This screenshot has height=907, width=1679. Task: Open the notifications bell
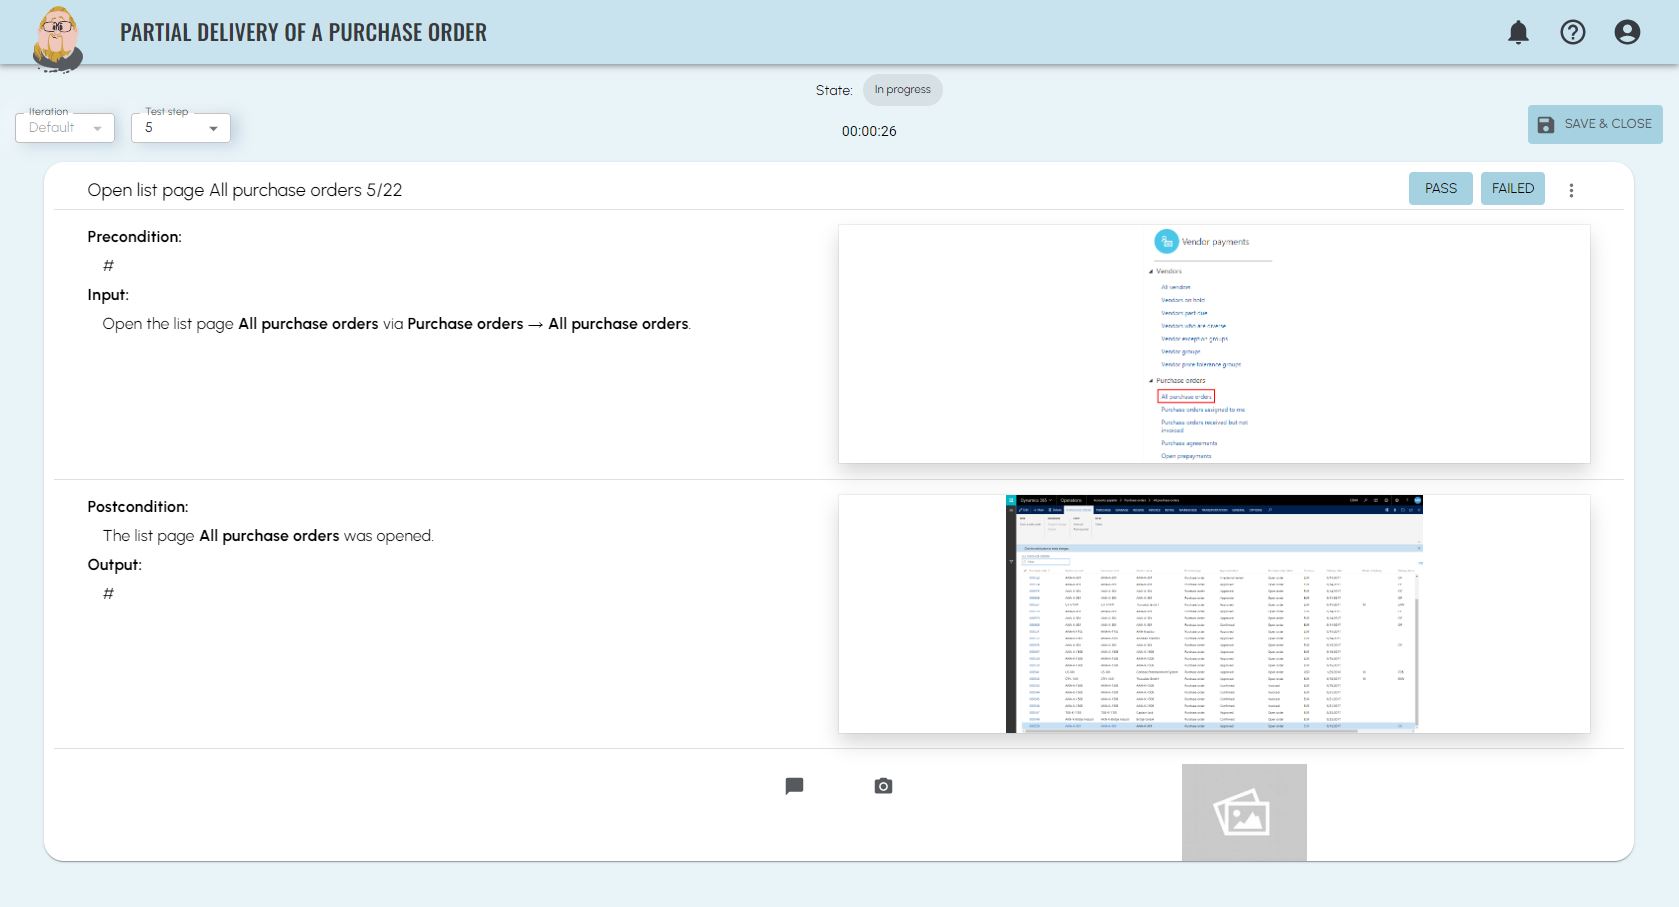1518,33
